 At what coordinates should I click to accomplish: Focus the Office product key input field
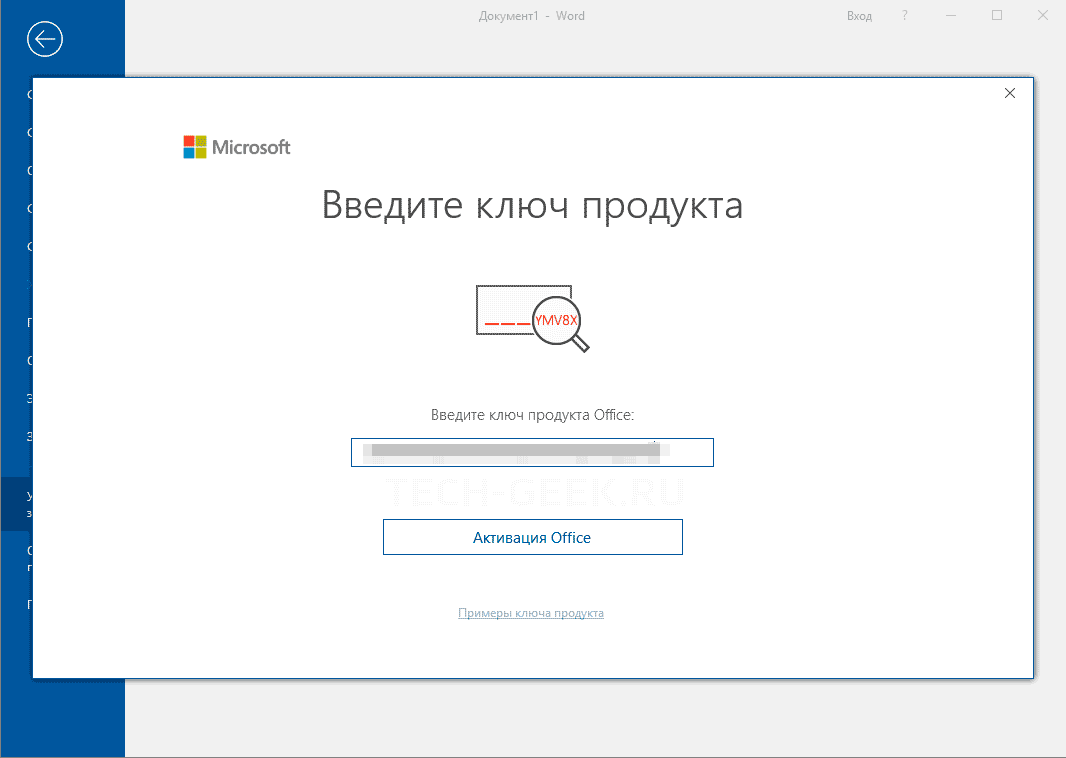[532, 452]
